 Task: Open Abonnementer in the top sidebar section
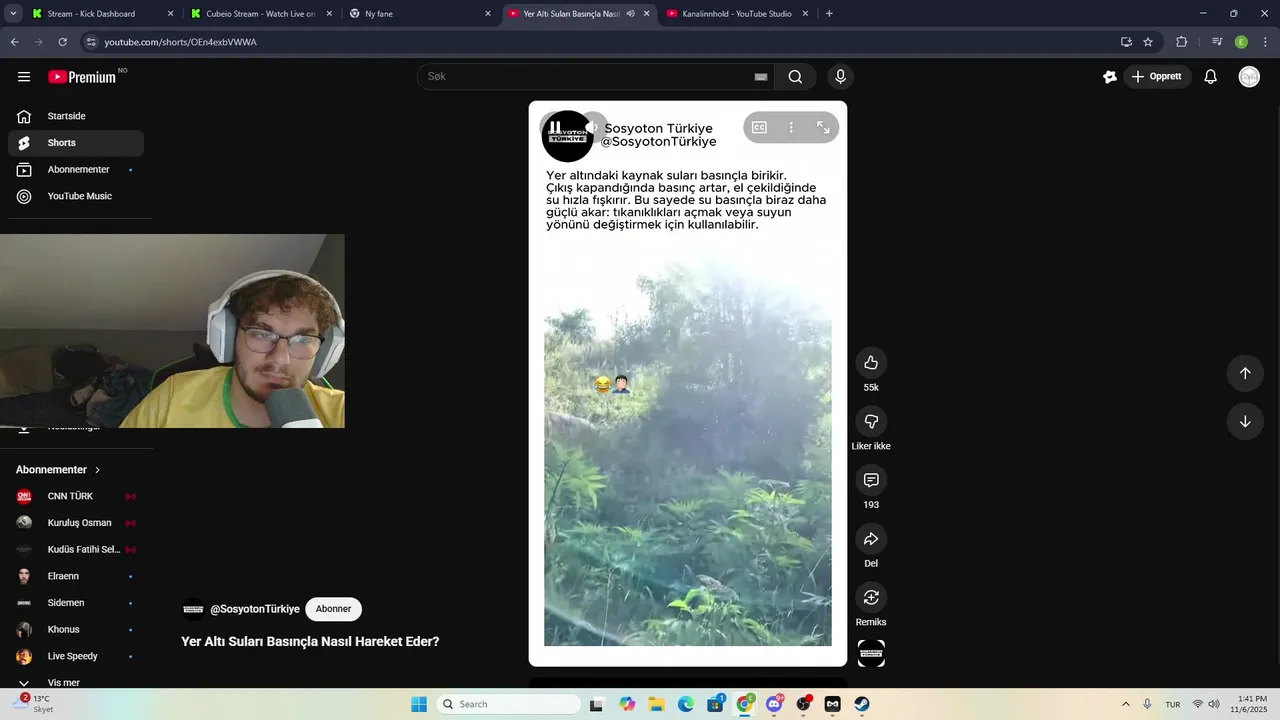click(76, 170)
